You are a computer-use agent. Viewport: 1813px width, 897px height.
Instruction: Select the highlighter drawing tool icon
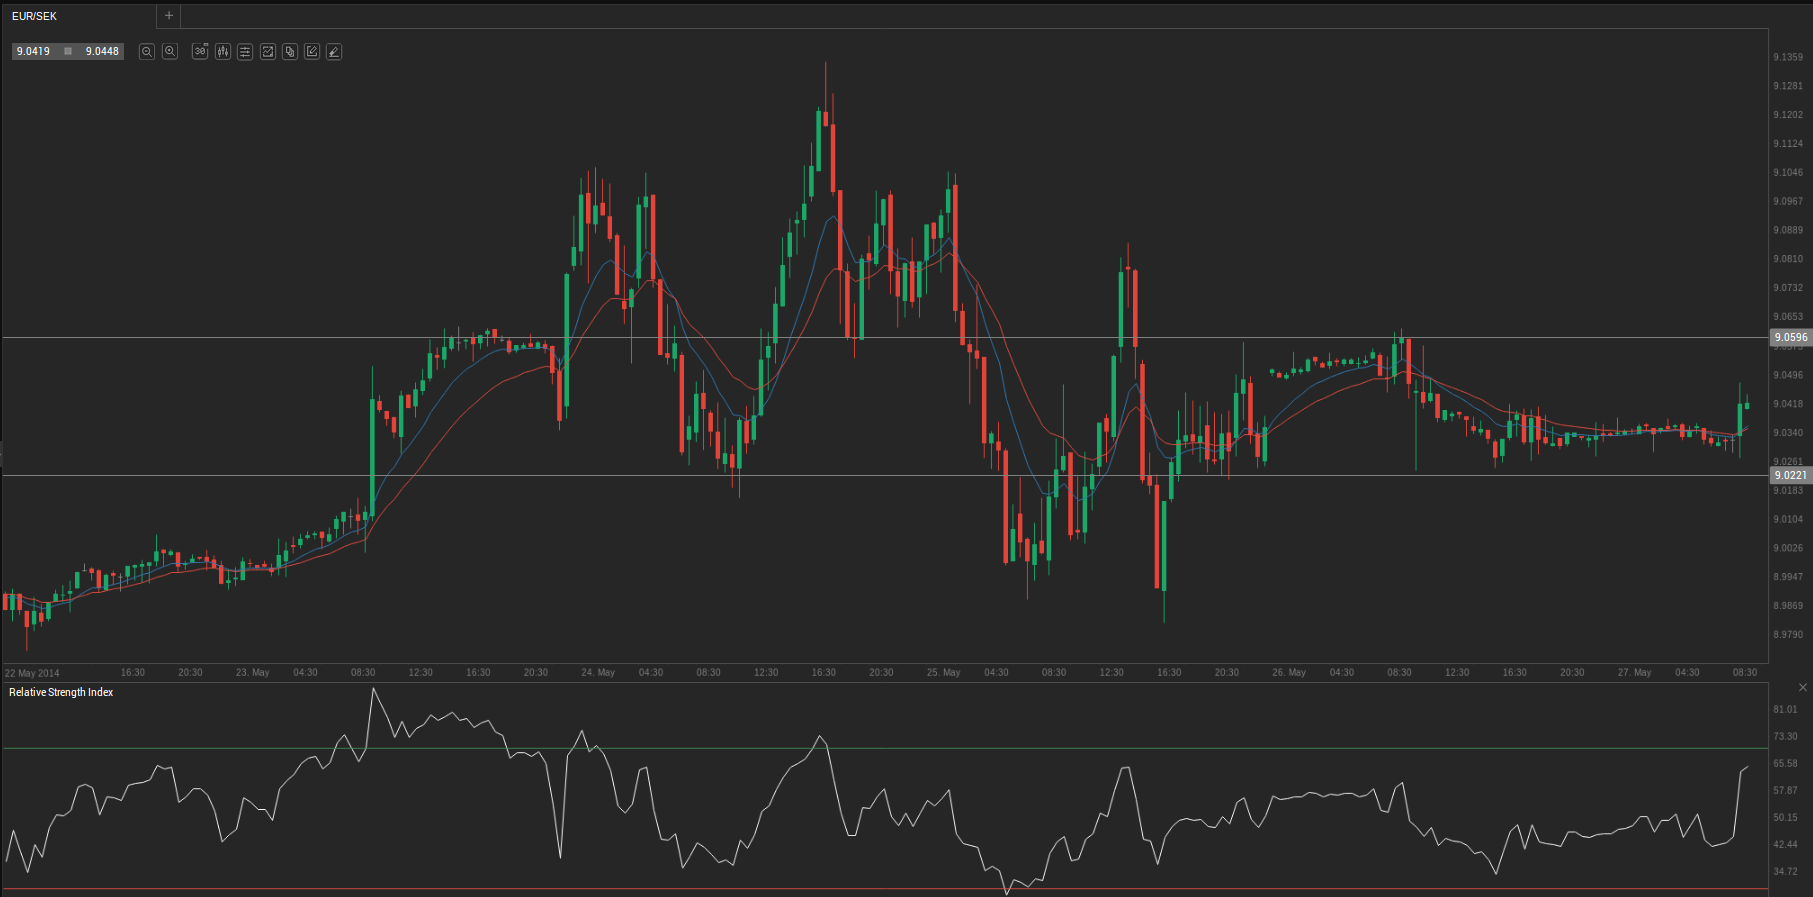tap(334, 51)
